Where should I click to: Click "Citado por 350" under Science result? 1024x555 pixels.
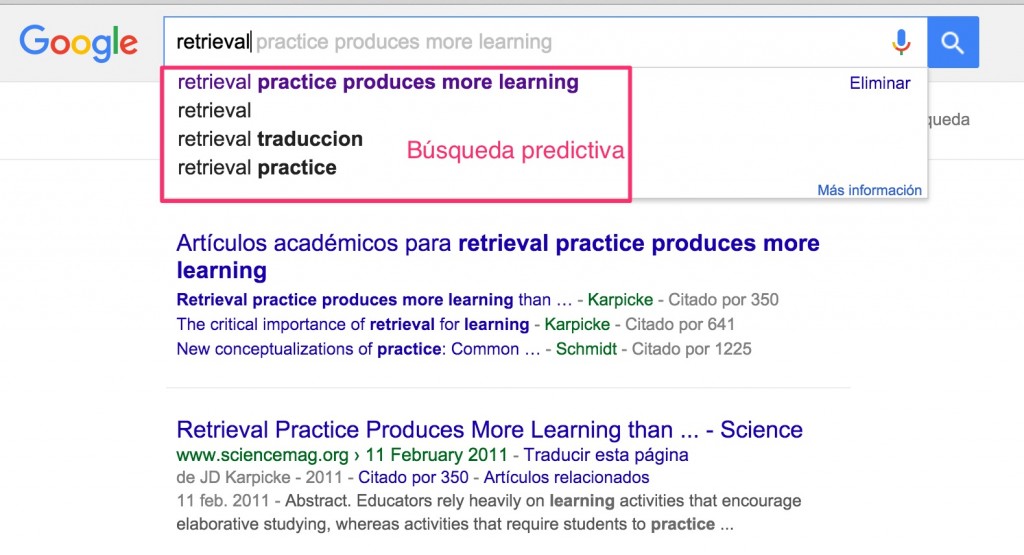(x=404, y=477)
